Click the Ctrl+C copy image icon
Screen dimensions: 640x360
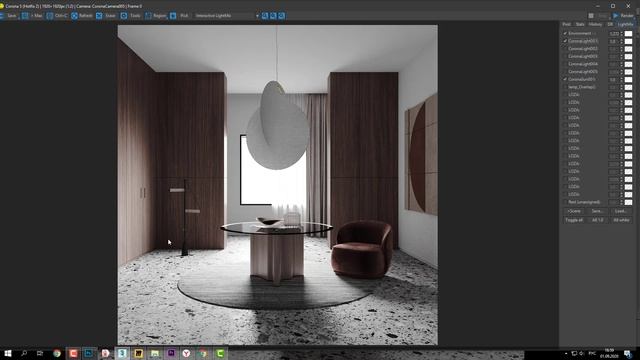(50, 16)
